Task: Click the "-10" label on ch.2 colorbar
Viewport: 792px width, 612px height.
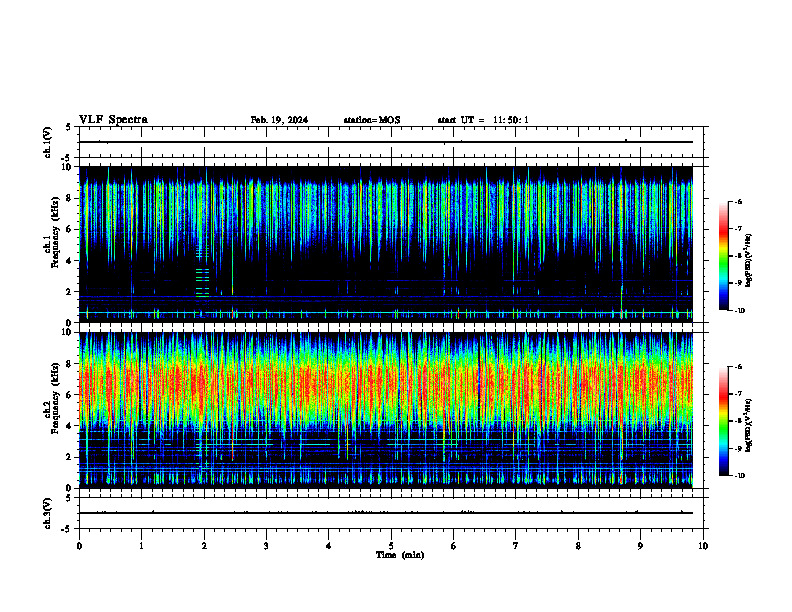Action: coord(739,475)
